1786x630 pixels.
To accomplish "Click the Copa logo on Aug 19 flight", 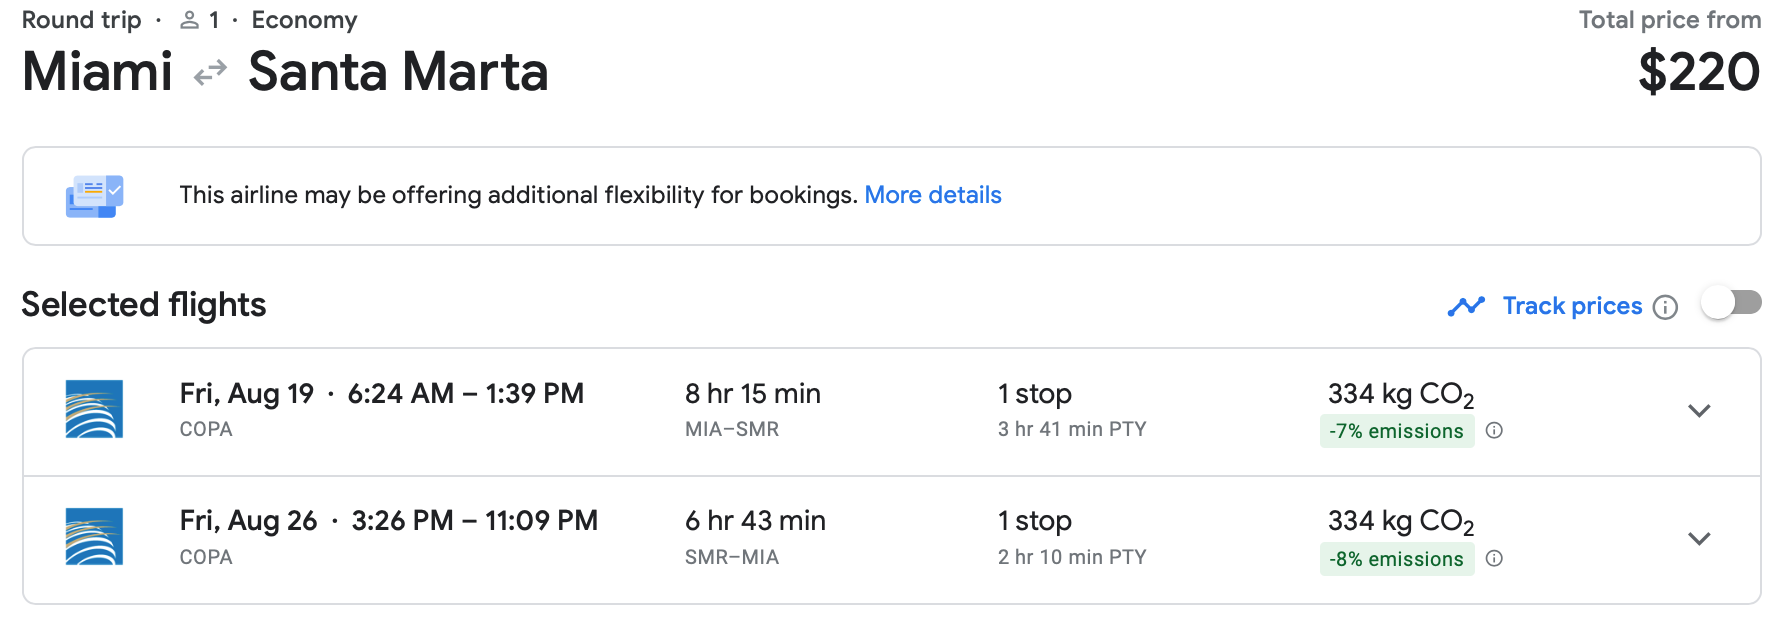I will point(94,409).
